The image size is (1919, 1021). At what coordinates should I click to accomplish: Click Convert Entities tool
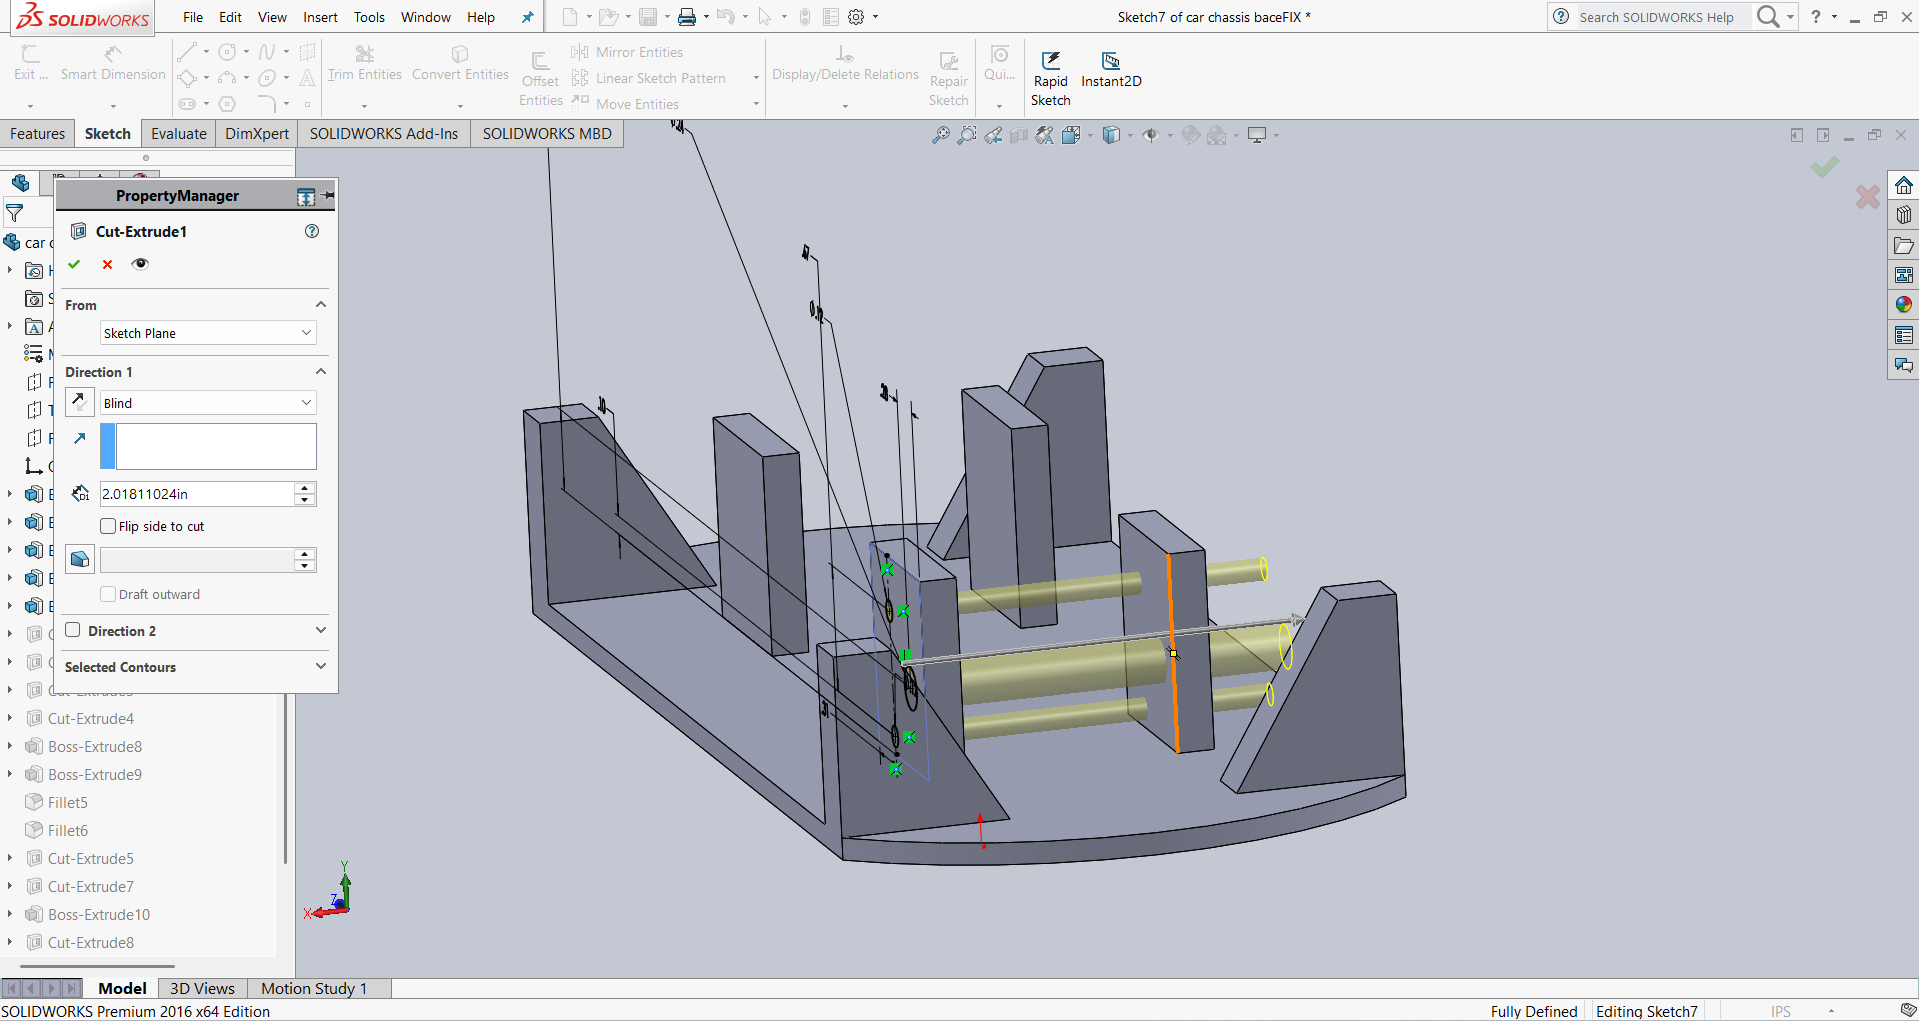[460, 64]
